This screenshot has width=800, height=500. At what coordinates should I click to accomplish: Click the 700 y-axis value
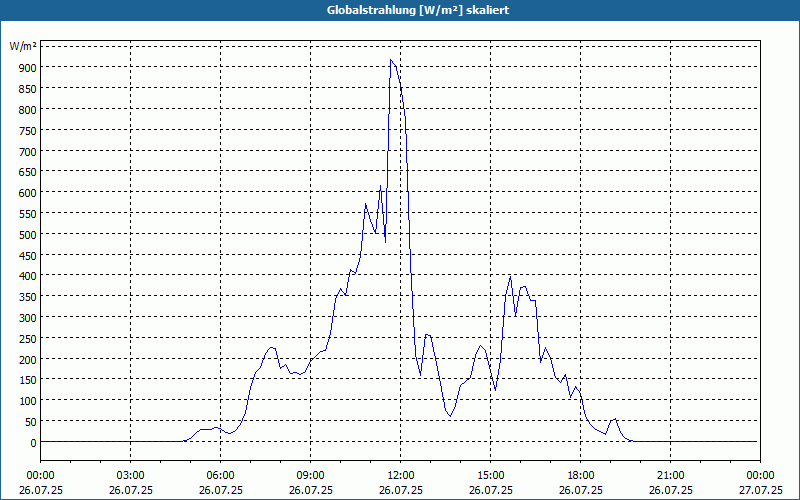29,152
